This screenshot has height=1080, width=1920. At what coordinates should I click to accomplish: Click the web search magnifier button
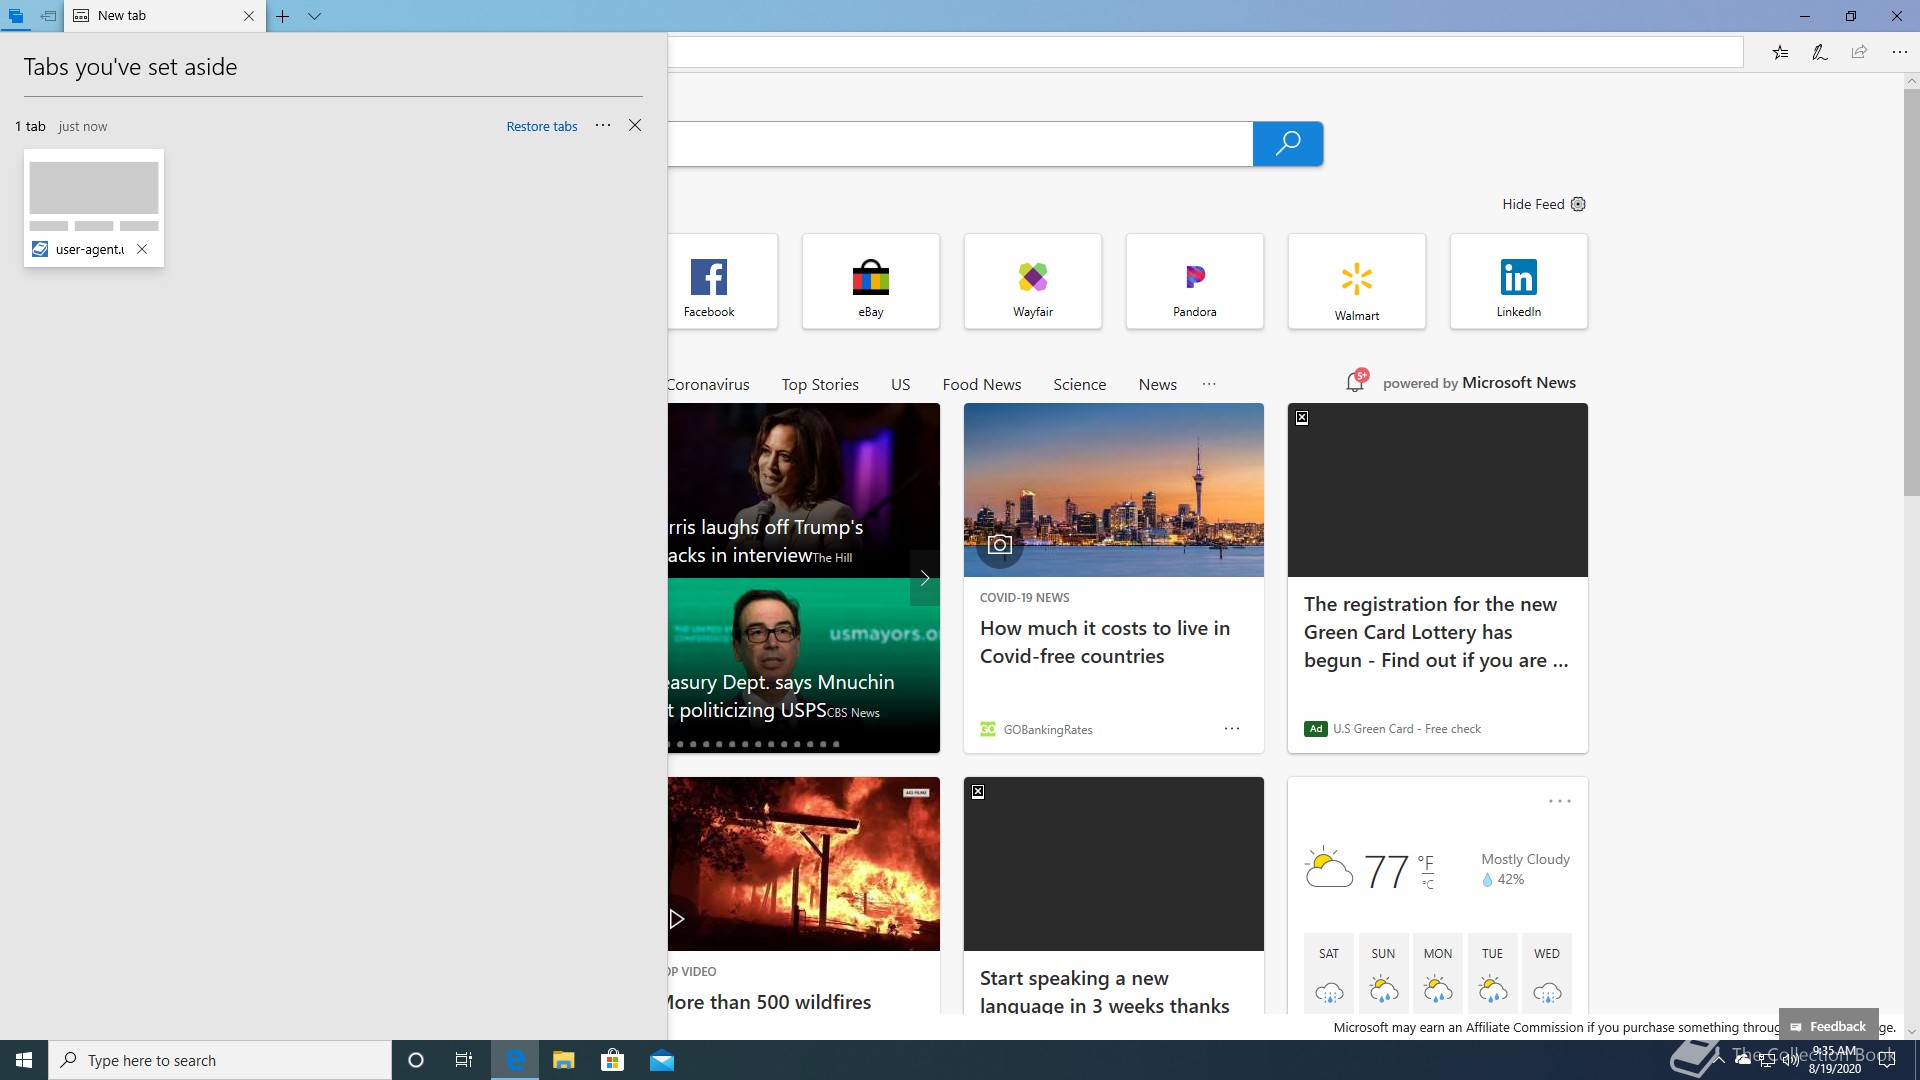tap(1288, 144)
